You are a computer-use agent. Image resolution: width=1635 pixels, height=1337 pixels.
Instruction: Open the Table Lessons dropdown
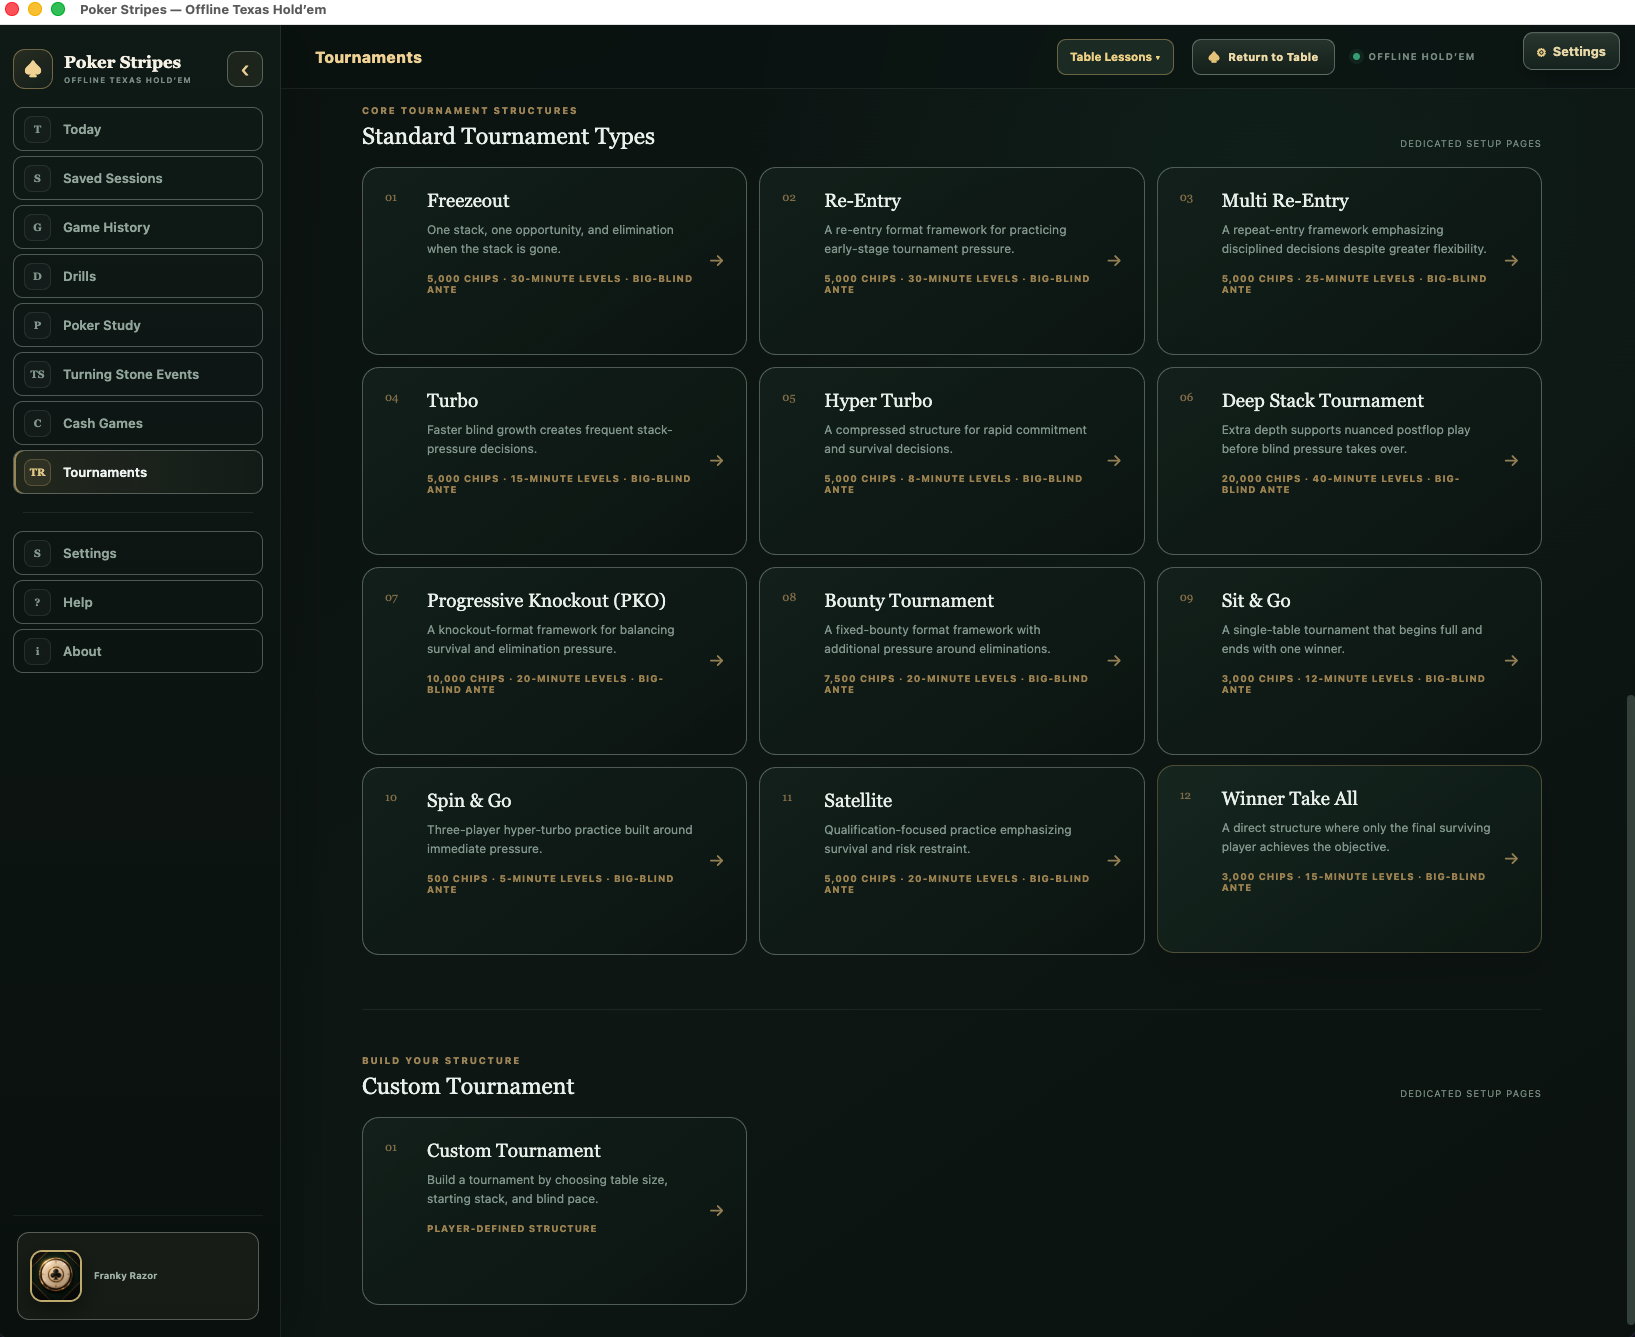click(1115, 57)
